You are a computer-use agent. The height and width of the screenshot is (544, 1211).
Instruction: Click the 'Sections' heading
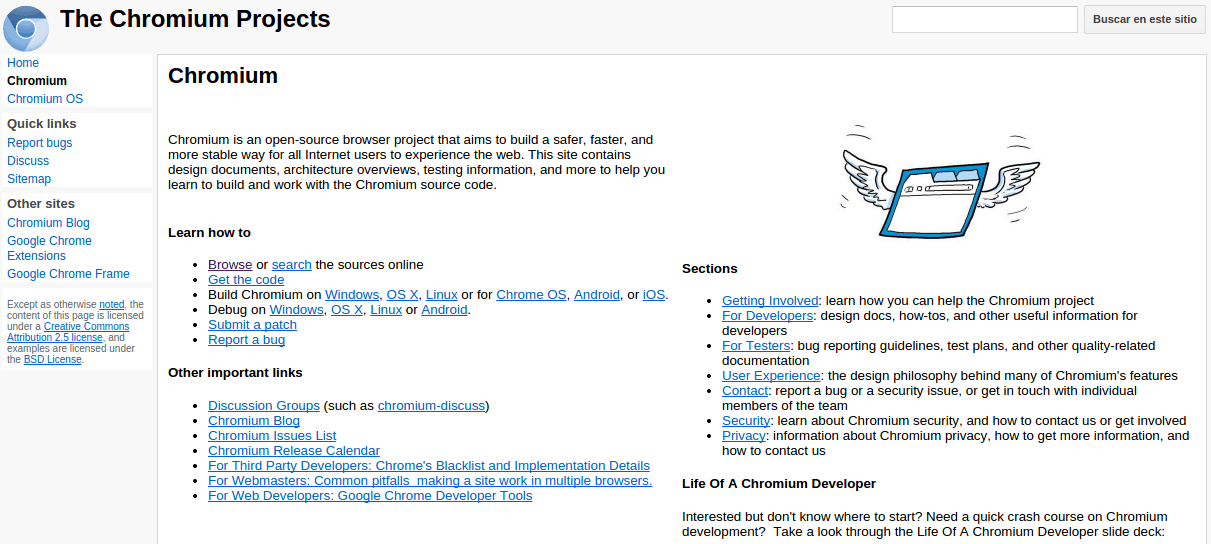[710, 269]
